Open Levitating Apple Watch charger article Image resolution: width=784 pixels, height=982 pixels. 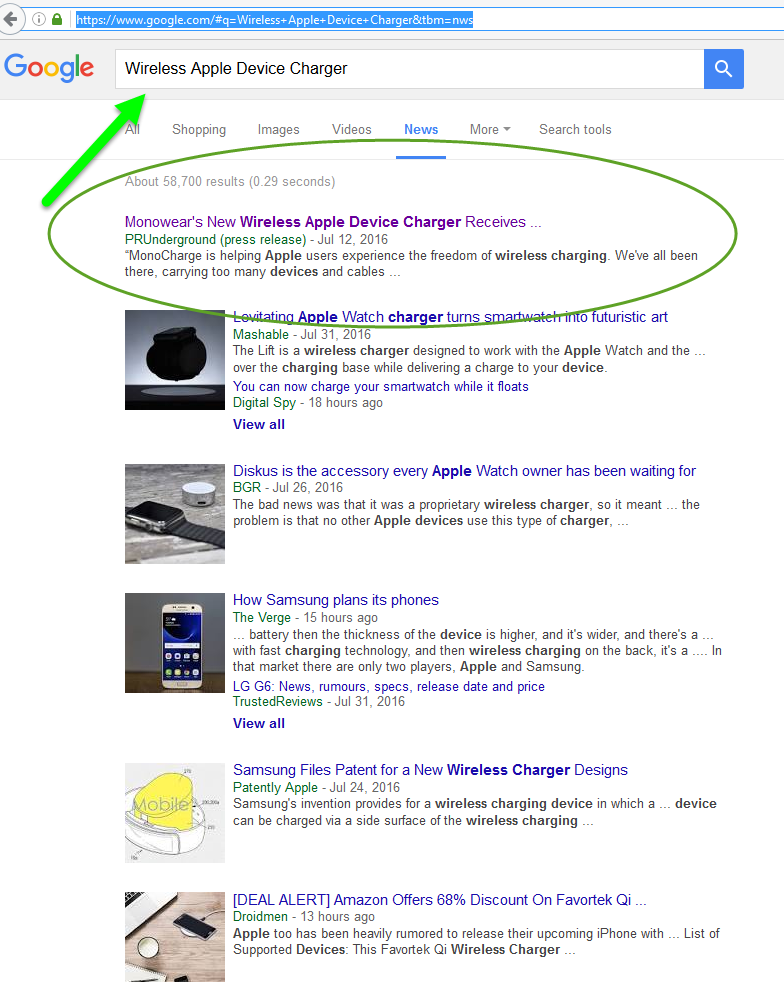pos(450,317)
